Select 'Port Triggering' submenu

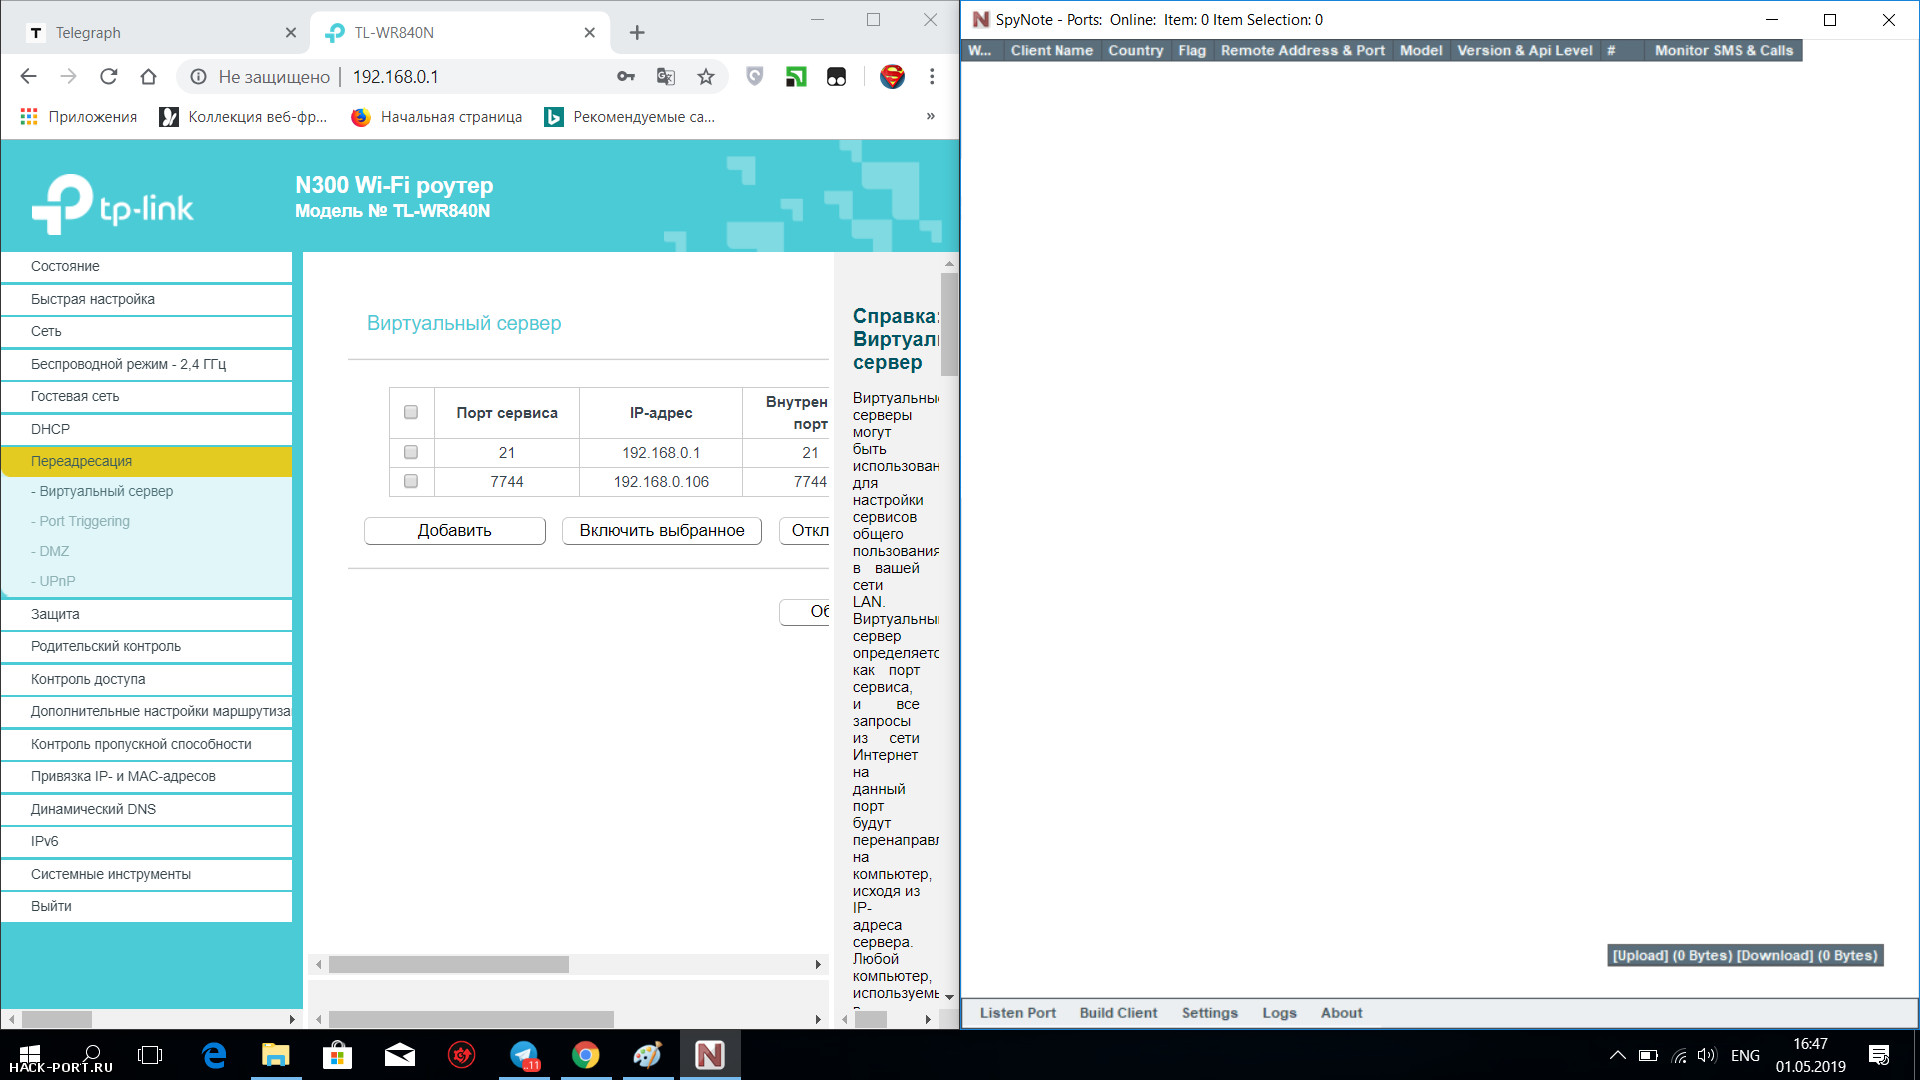click(x=85, y=521)
